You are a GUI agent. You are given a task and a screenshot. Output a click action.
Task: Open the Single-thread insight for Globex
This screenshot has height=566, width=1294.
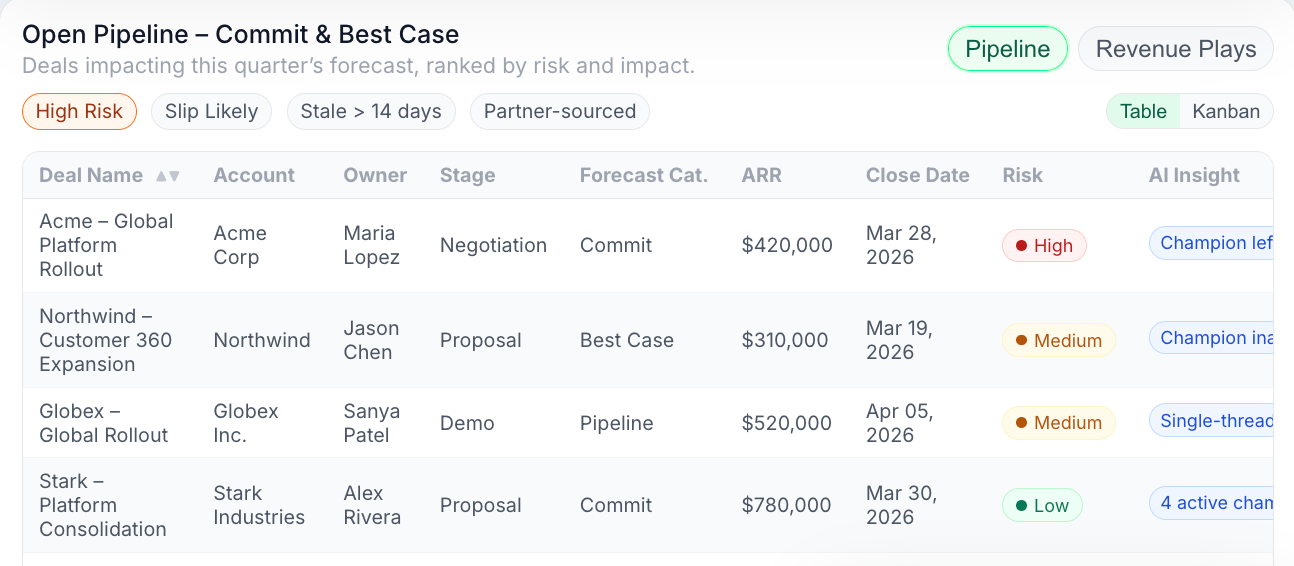(1212, 421)
